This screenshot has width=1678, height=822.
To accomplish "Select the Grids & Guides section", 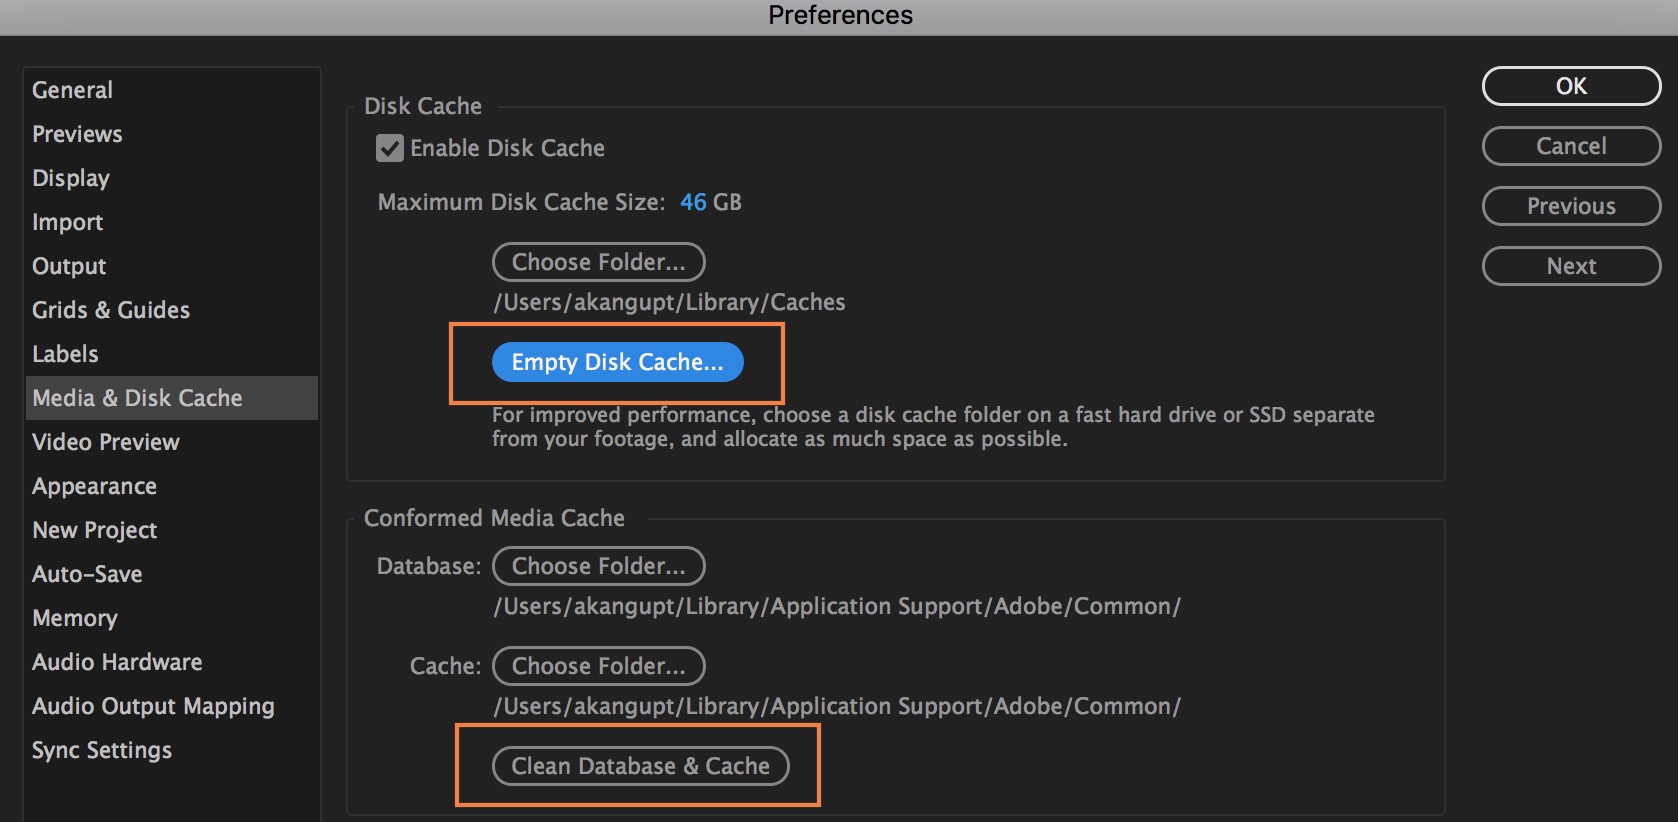I will tap(111, 310).
